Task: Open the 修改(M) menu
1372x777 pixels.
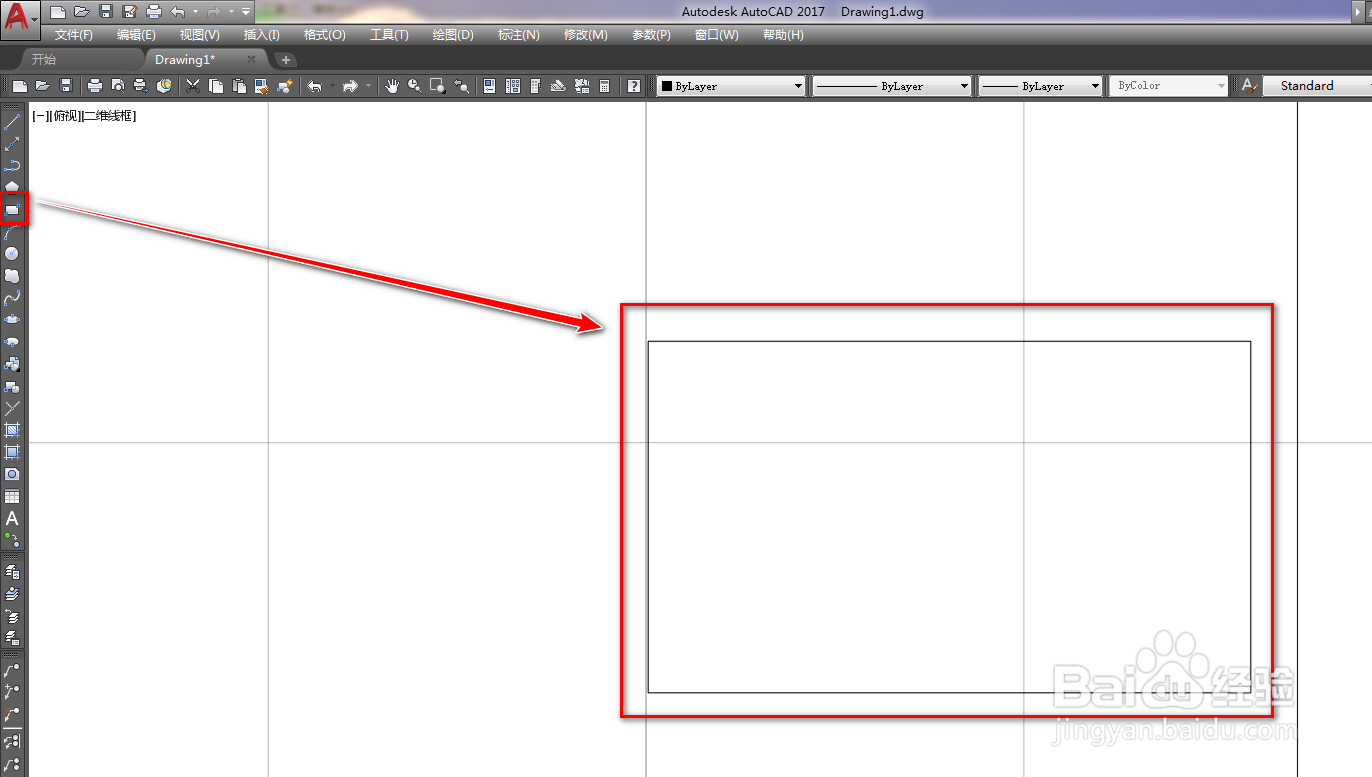Action: point(585,35)
